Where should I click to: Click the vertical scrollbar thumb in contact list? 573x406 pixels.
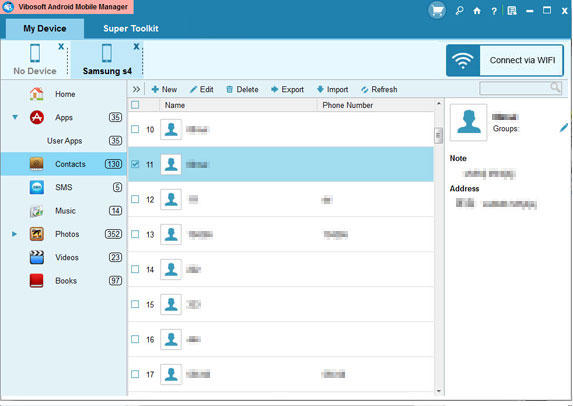(438, 136)
